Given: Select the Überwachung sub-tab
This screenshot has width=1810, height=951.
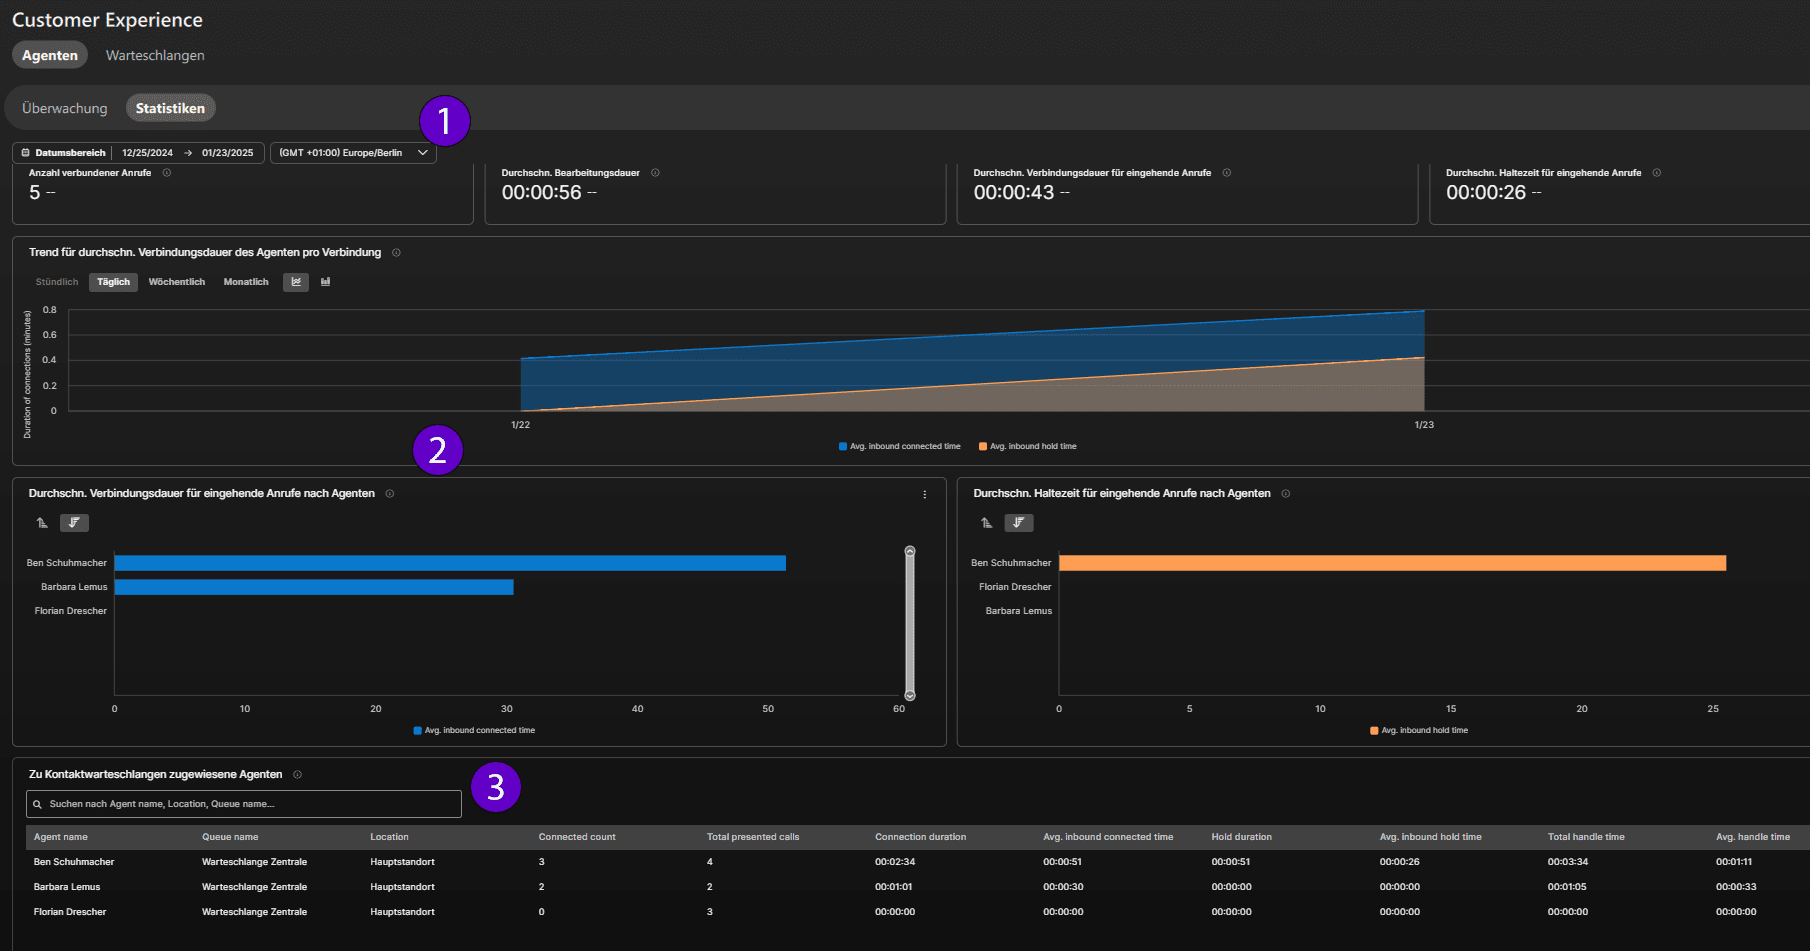Looking at the screenshot, I should click(x=64, y=108).
